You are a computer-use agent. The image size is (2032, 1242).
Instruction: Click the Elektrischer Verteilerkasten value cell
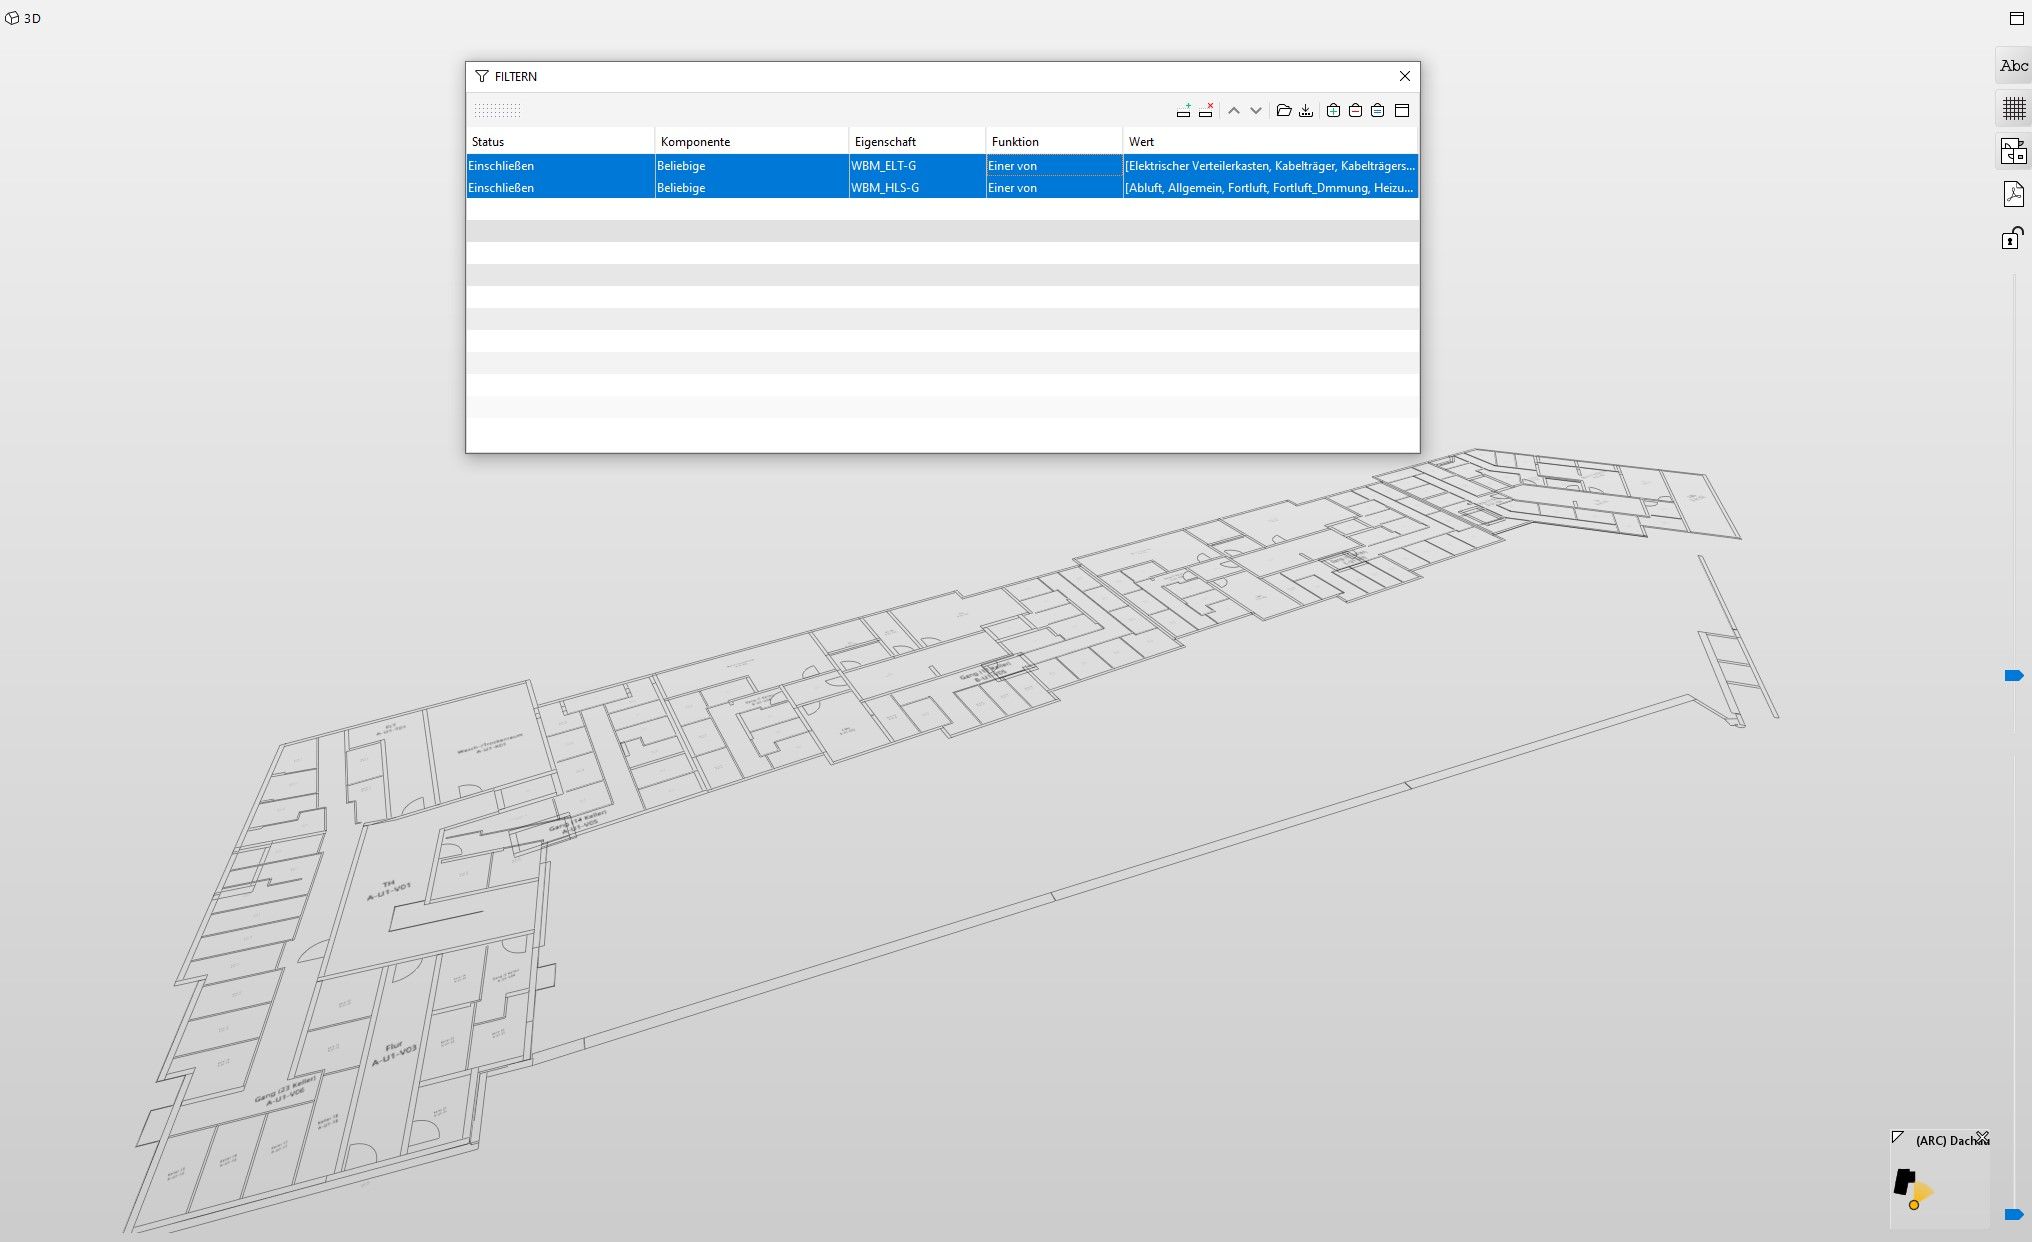tap(1270, 166)
